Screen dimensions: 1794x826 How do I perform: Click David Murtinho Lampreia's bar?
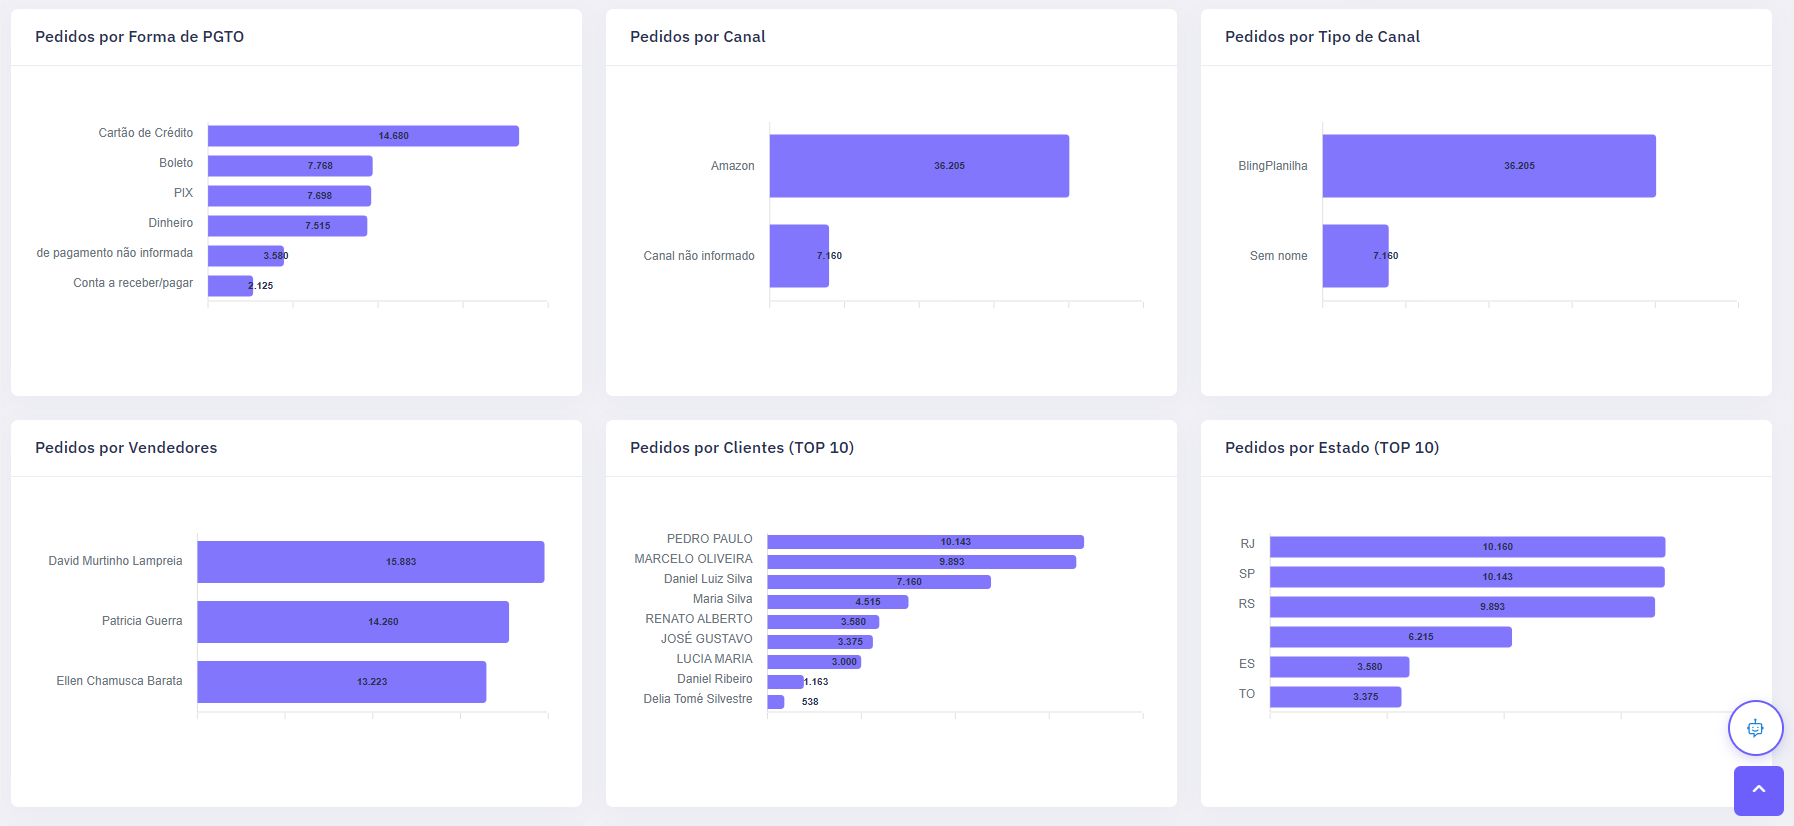click(x=370, y=562)
